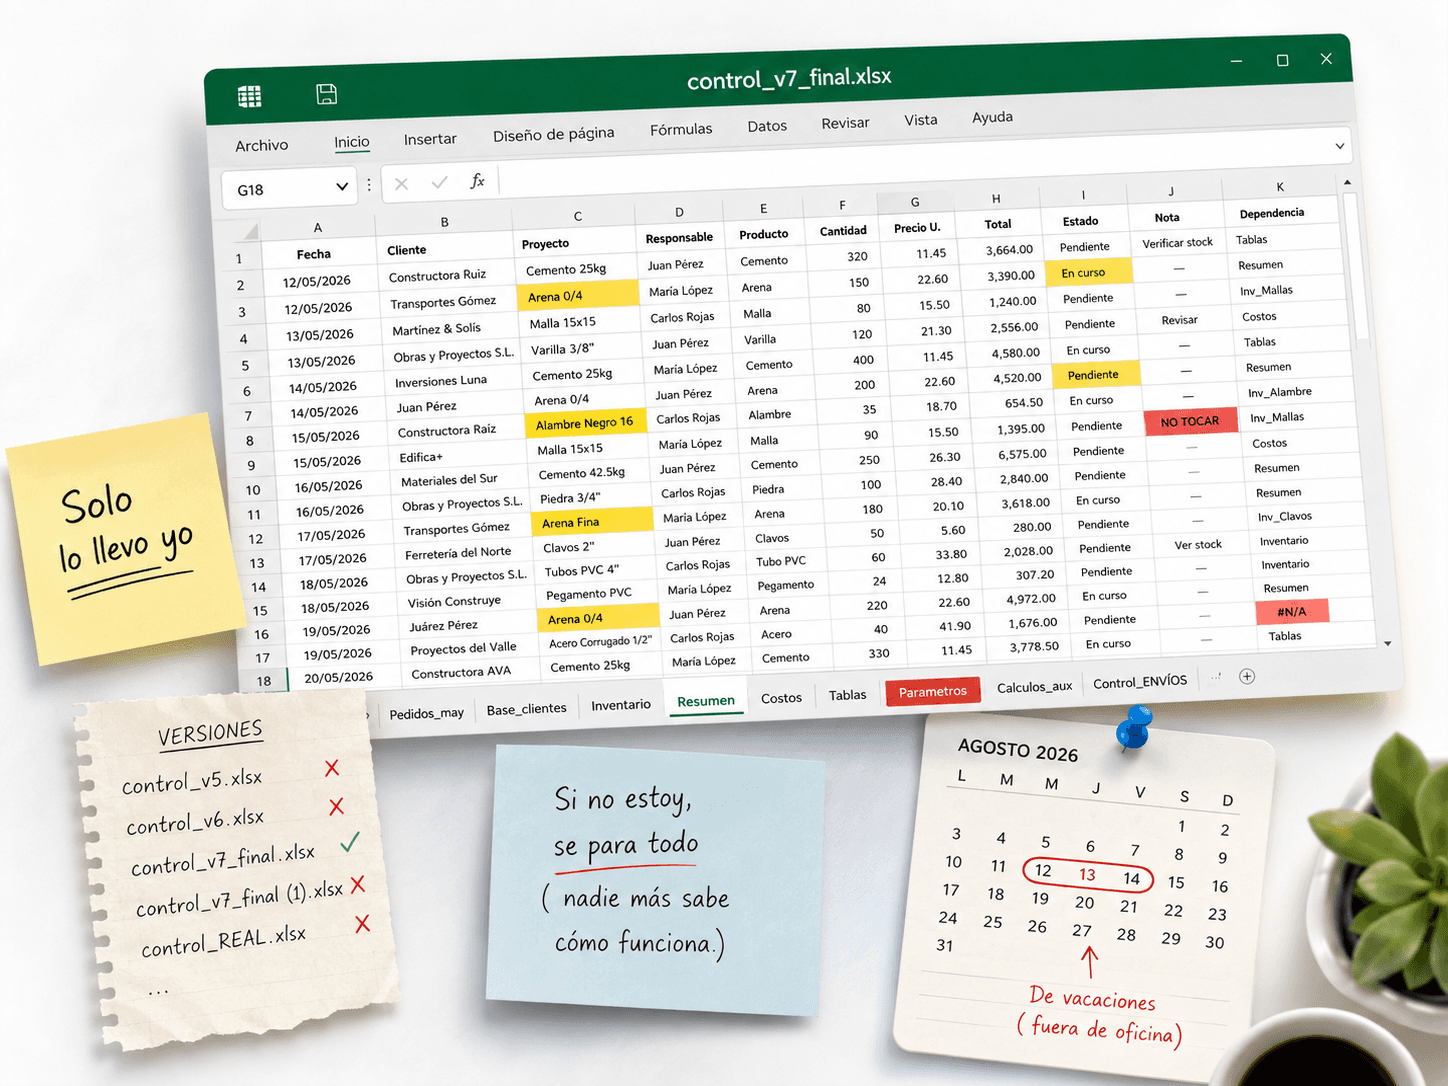This screenshot has height=1086, width=1448.
Task: Click the vertical scrollbar down arrow
Action: [1387, 643]
